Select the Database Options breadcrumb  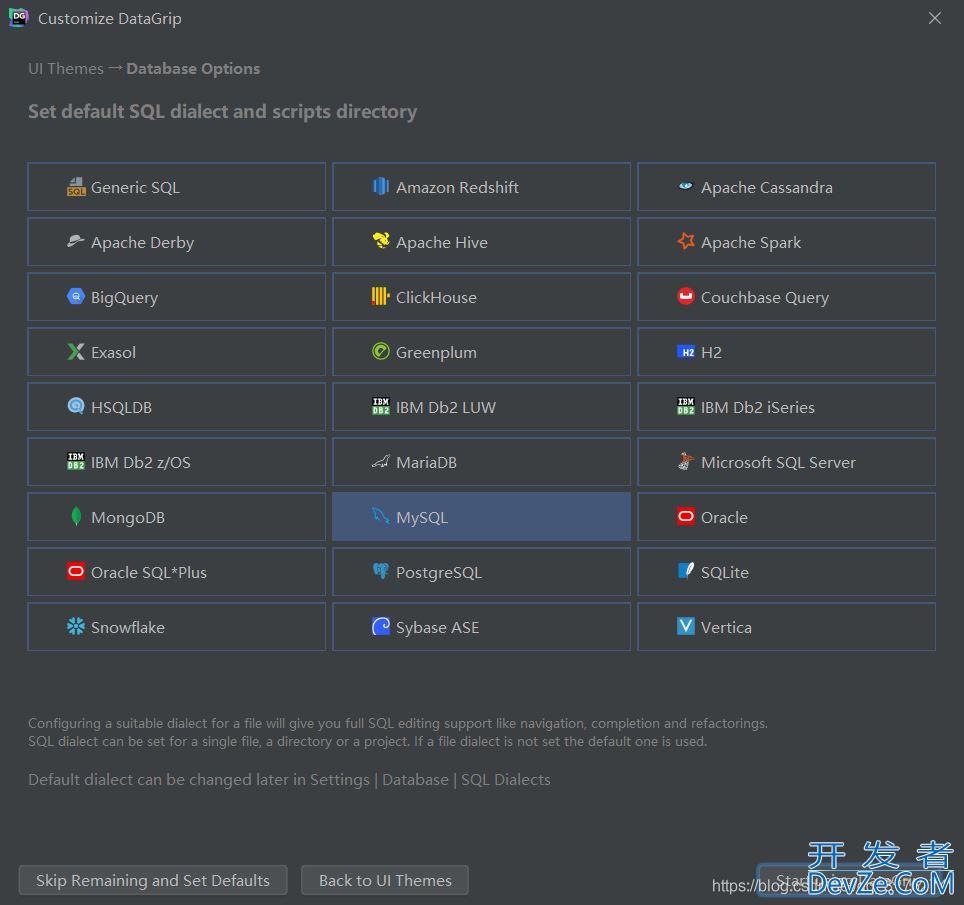click(193, 69)
